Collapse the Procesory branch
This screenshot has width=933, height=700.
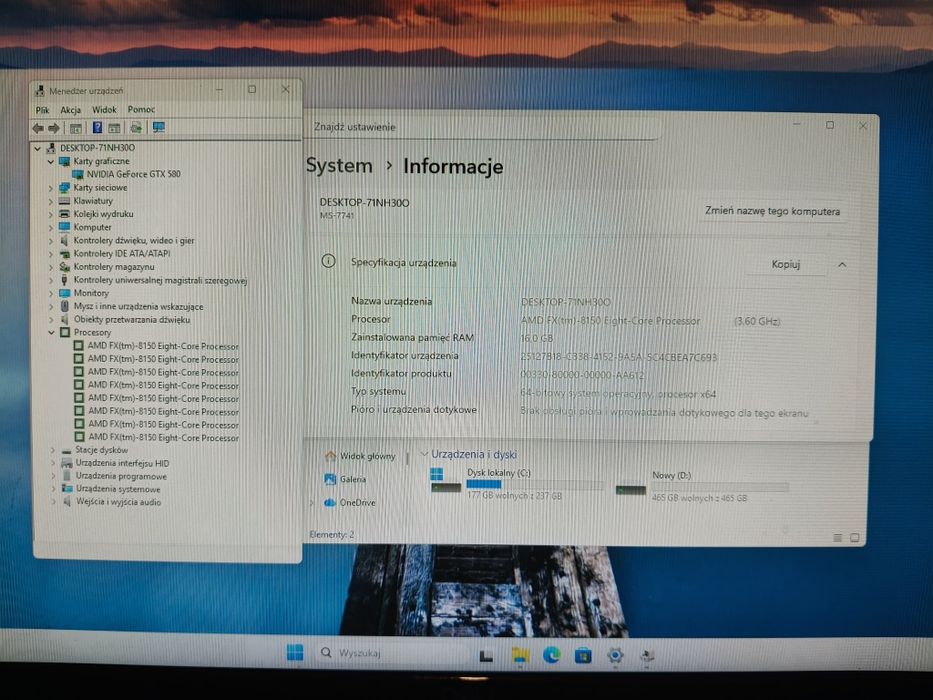(x=51, y=333)
